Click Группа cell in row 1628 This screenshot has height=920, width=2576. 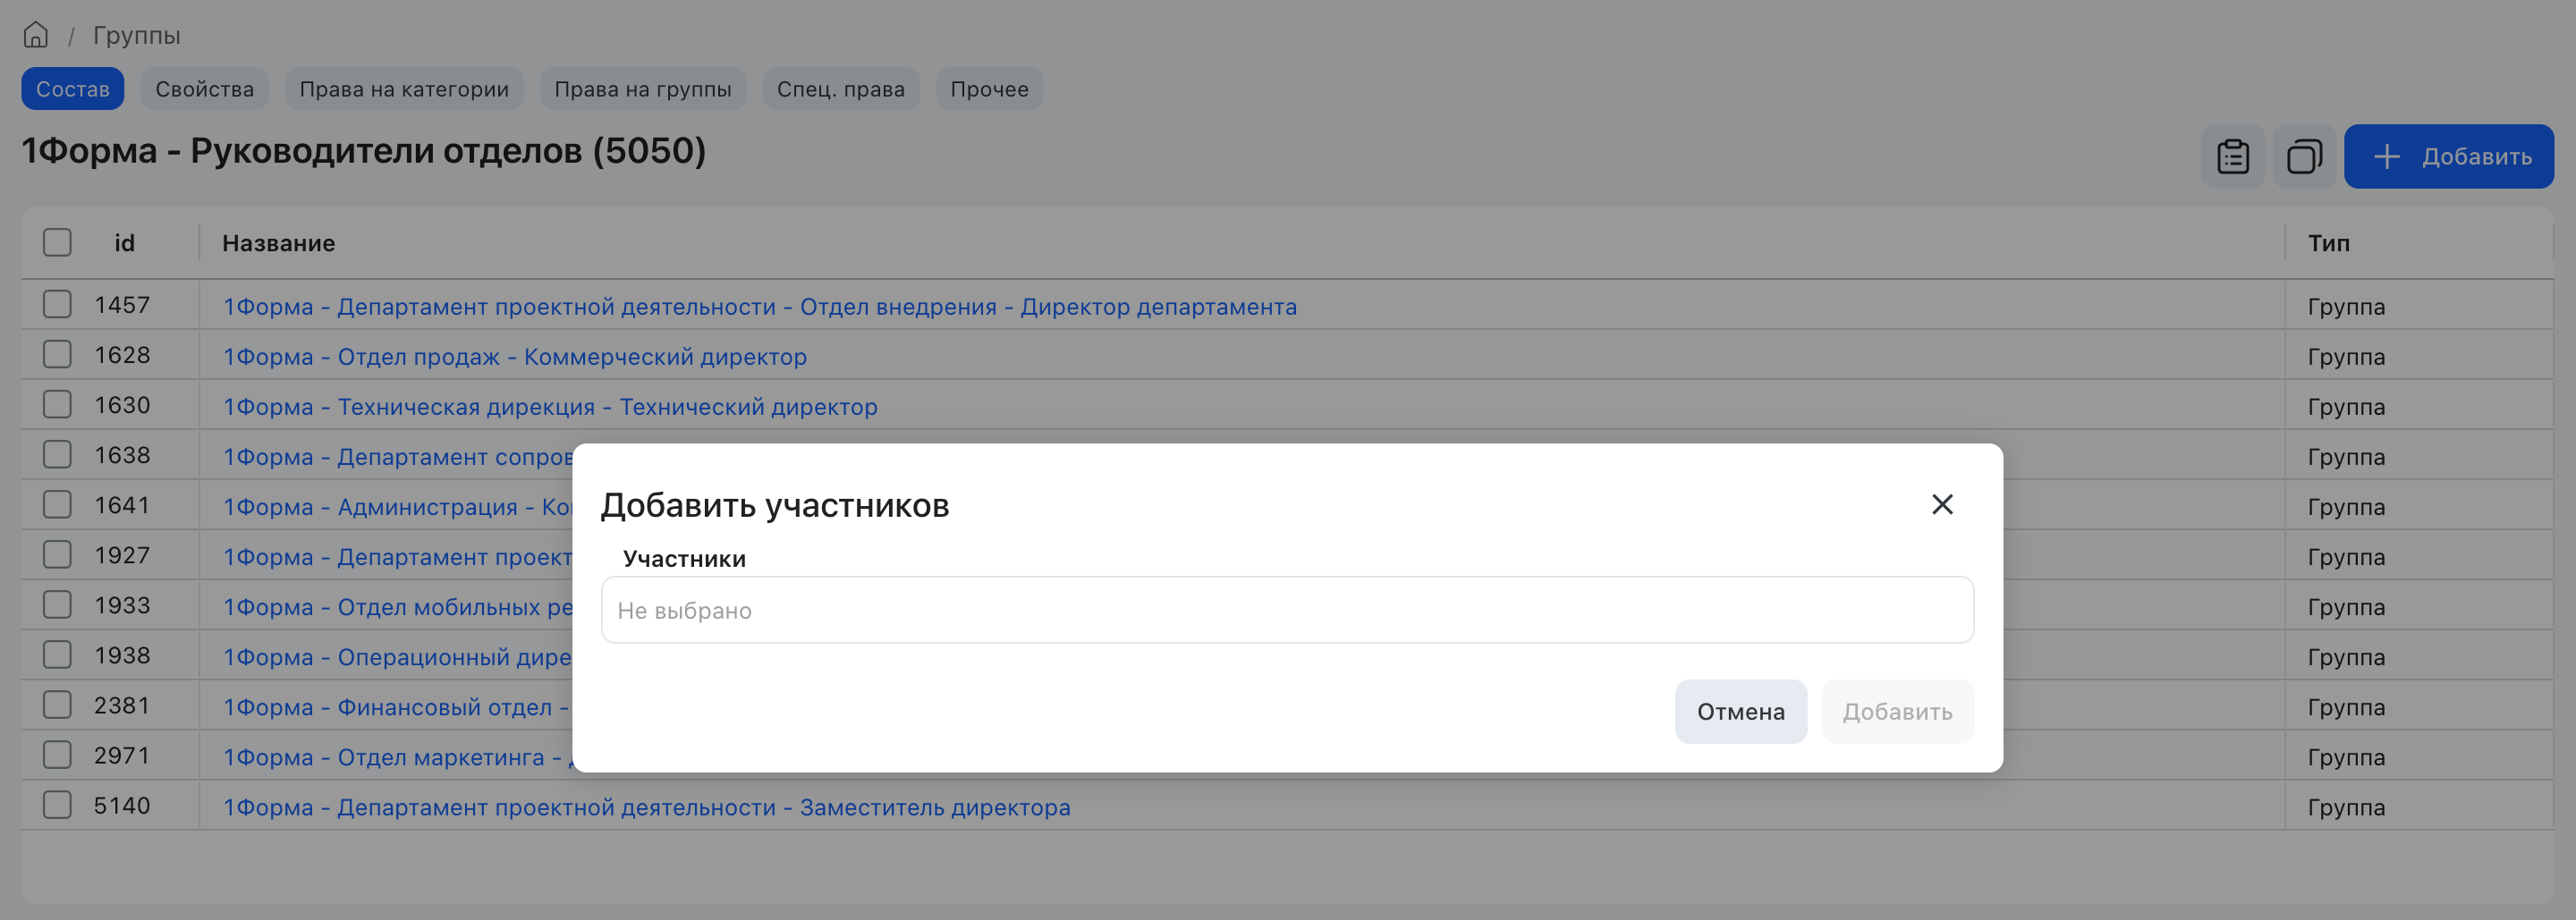tap(2346, 357)
